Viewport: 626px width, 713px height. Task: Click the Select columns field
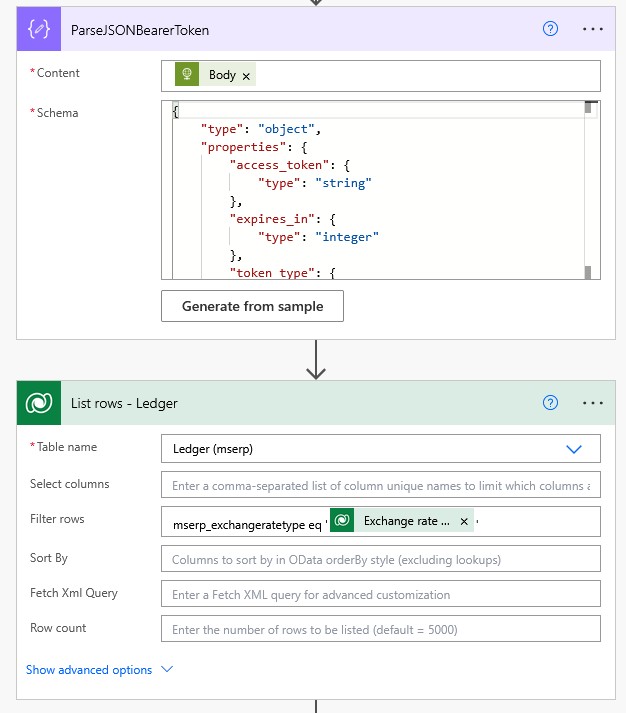(x=381, y=485)
